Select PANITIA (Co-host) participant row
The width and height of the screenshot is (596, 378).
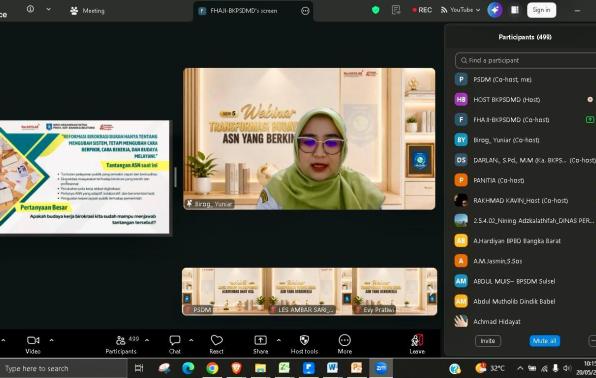[525, 180]
